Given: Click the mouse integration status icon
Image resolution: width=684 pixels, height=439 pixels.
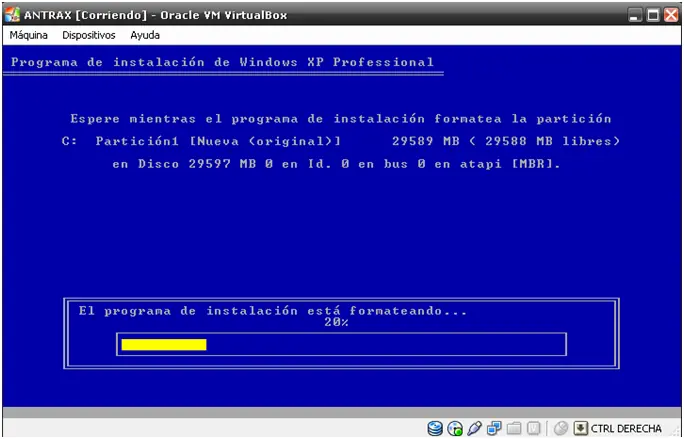Looking at the screenshot, I should click(562, 428).
